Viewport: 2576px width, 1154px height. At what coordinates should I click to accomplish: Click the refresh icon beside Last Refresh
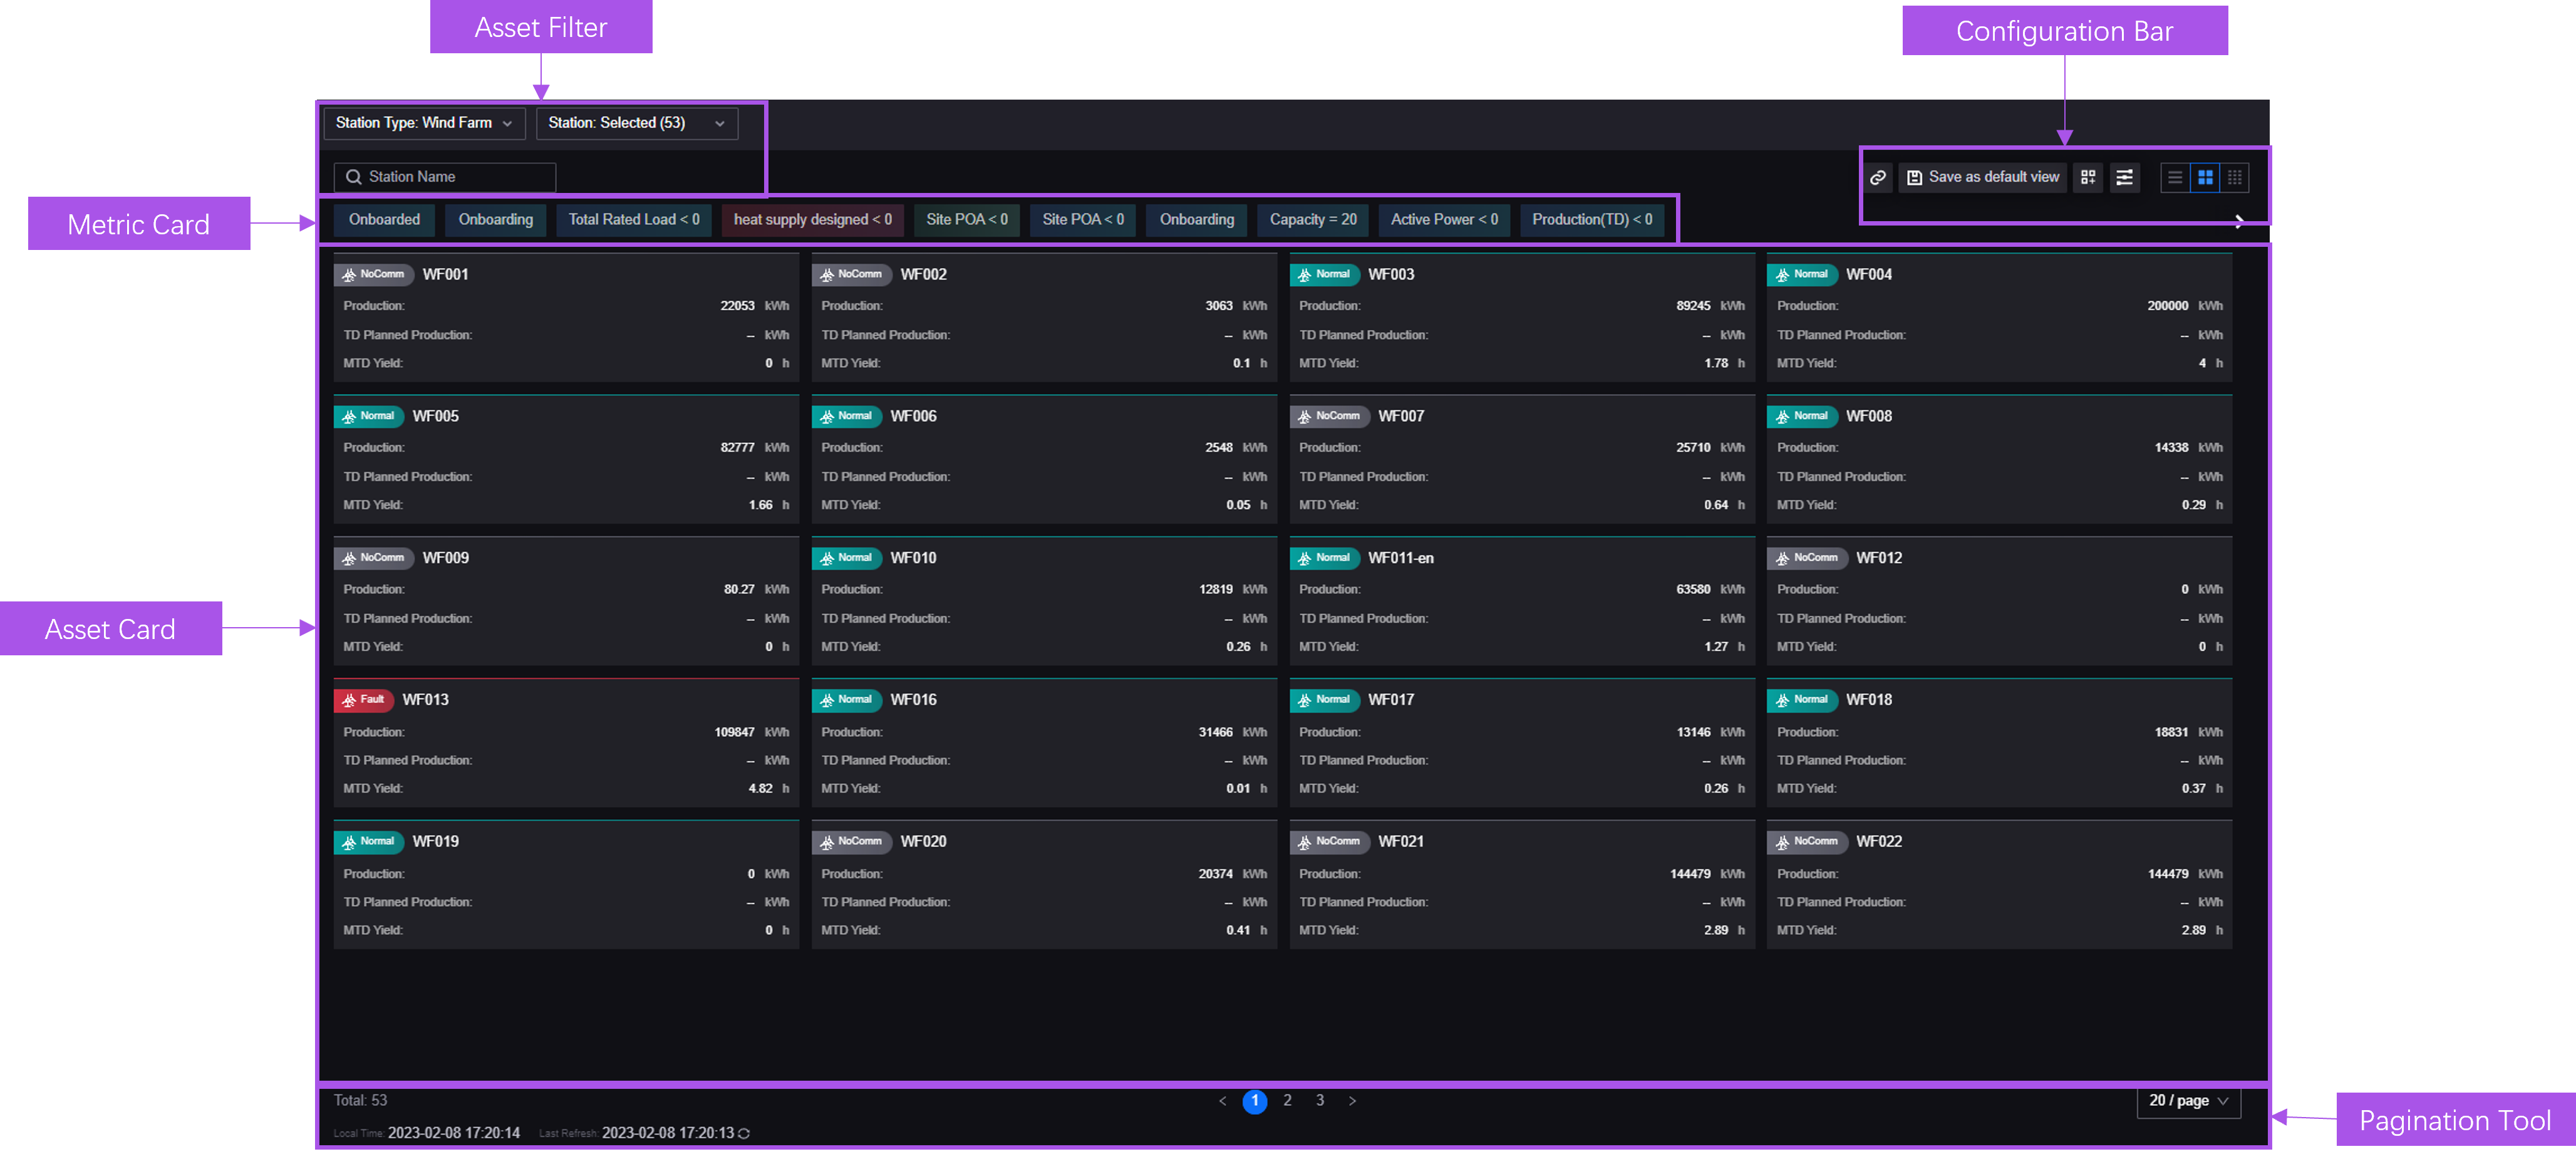[744, 1133]
